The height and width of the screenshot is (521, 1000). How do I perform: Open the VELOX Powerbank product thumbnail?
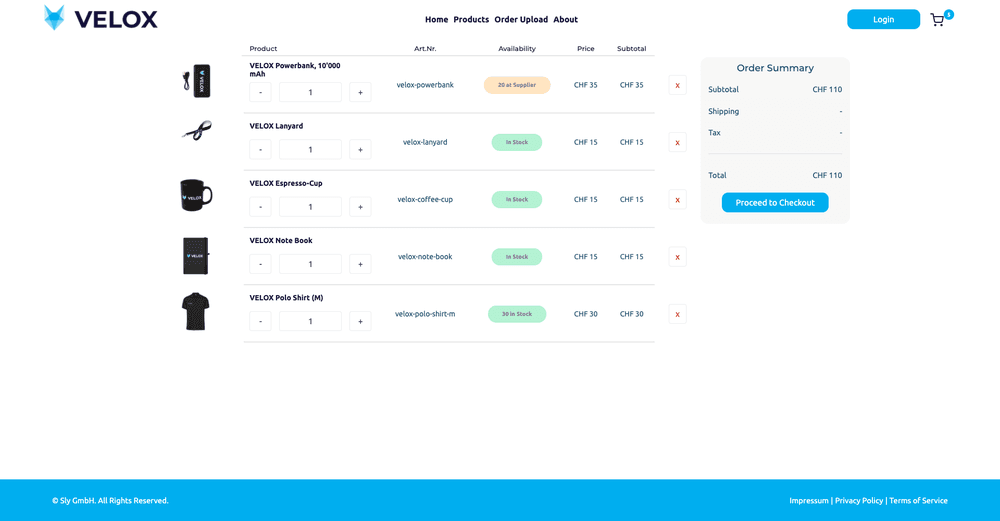coord(196,81)
